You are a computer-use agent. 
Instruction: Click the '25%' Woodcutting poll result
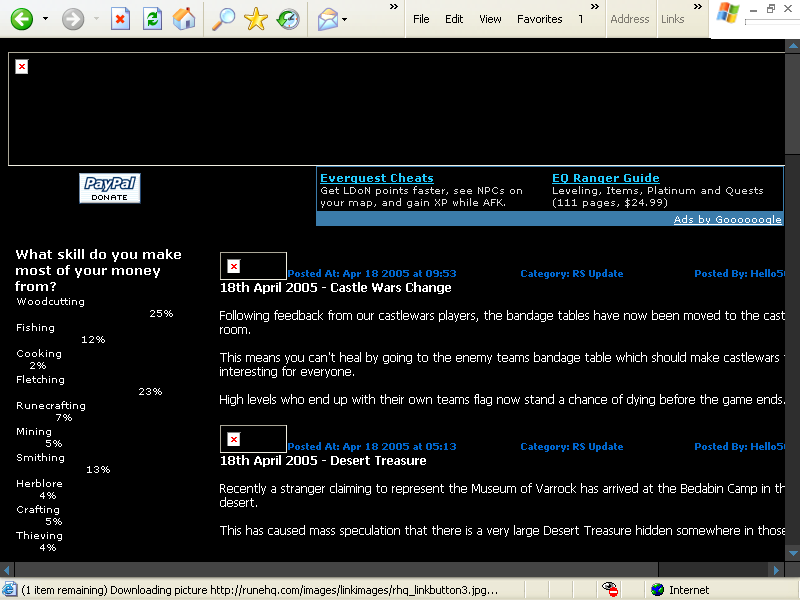coord(161,314)
